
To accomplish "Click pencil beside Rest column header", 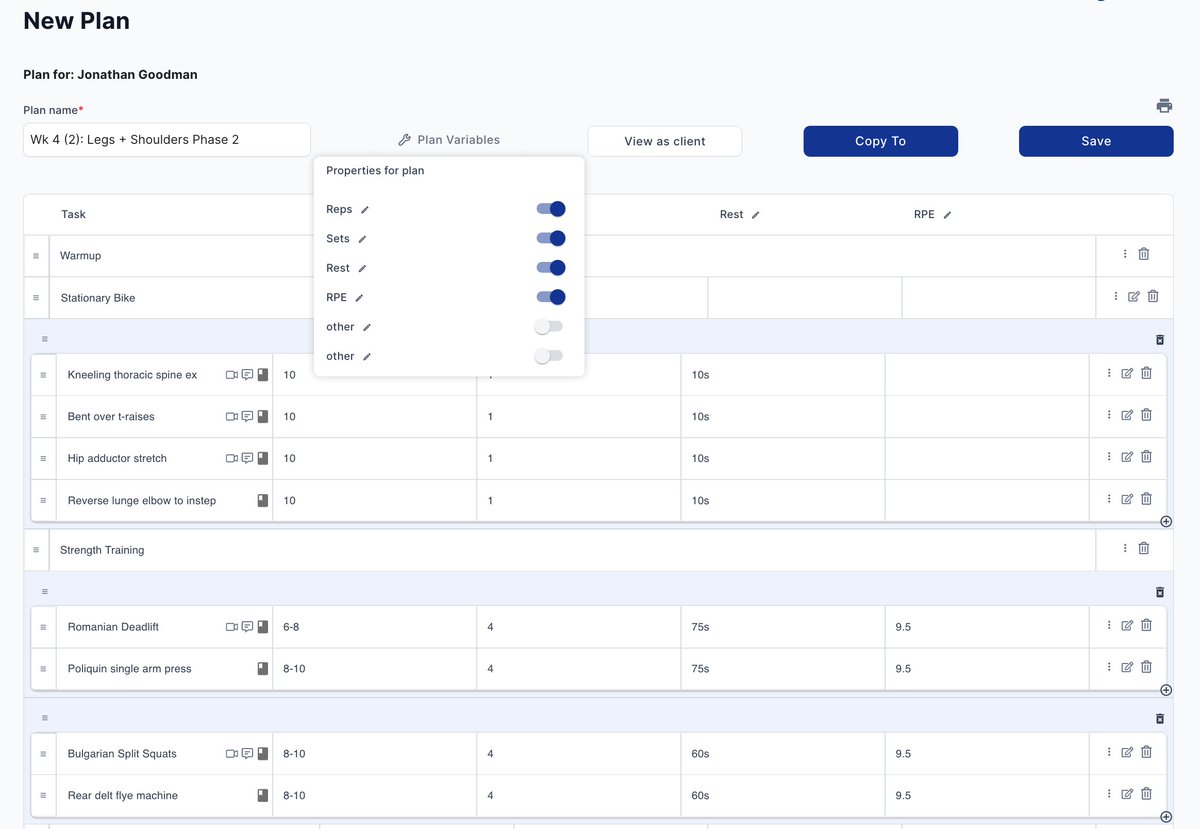I will tap(756, 215).
